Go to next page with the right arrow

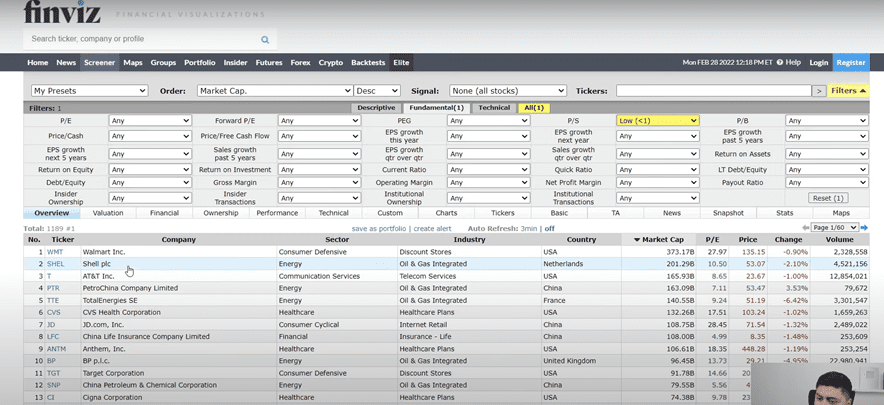point(864,228)
